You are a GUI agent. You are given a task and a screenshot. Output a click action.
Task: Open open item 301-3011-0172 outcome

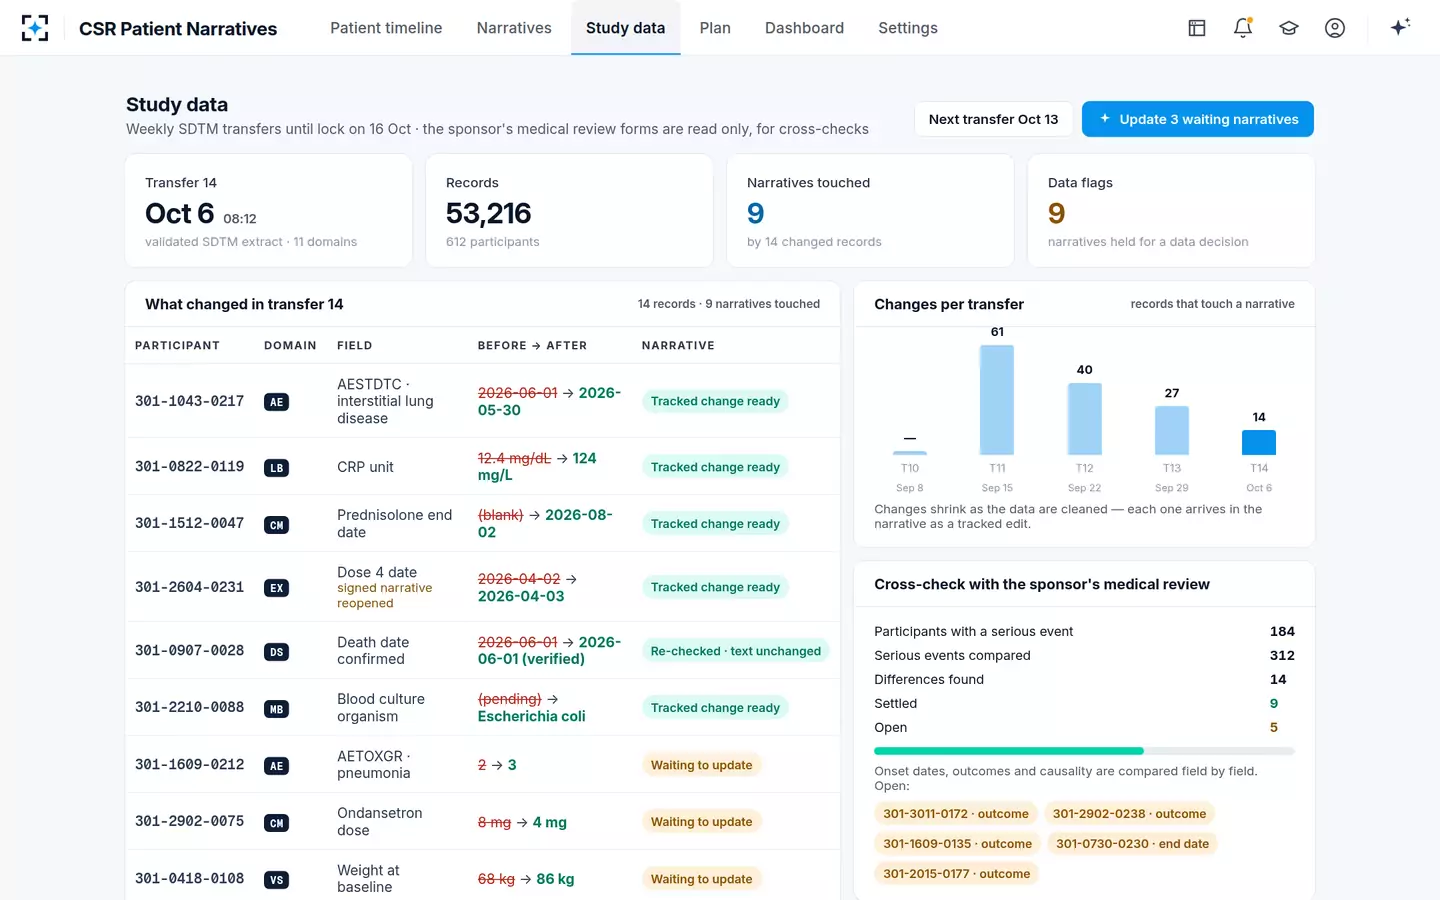(955, 814)
